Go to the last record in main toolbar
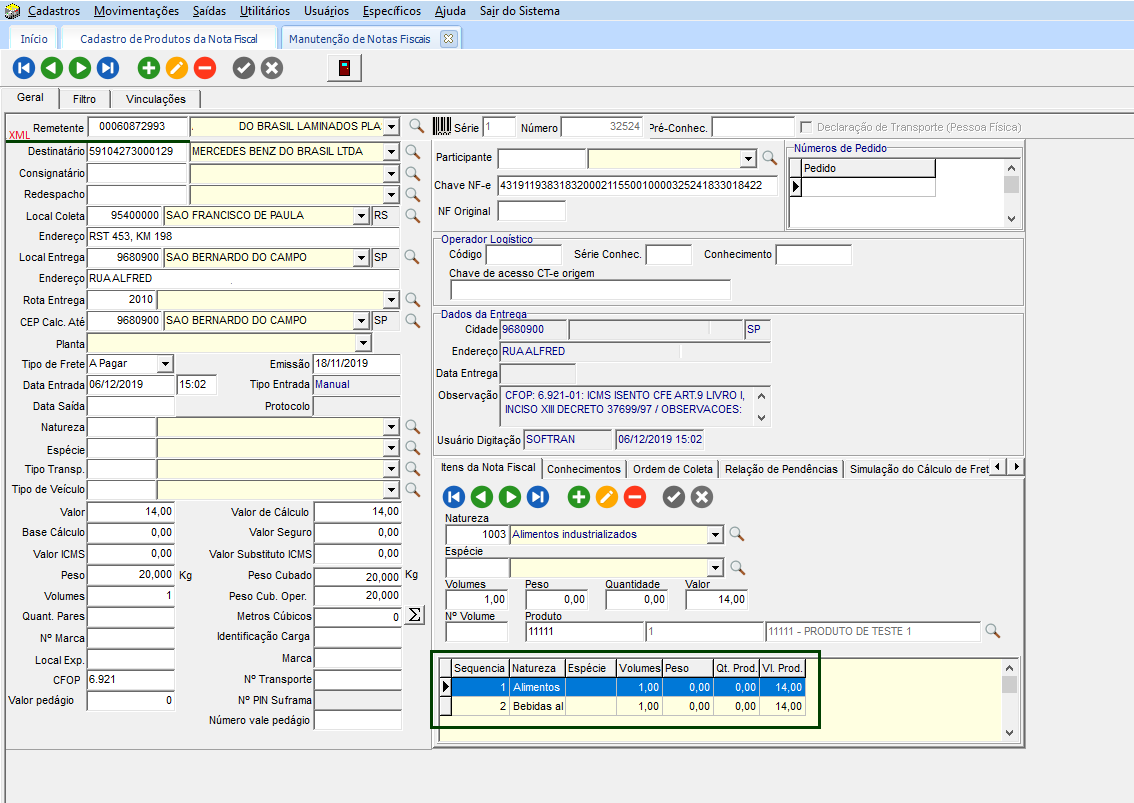1134x803 pixels. (108, 68)
